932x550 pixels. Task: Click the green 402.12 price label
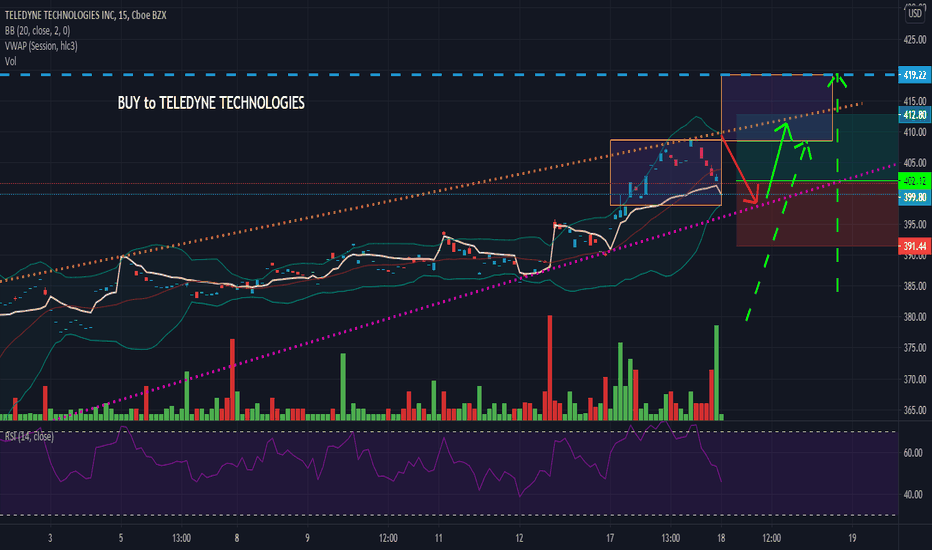pyautogui.click(x=914, y=181)
